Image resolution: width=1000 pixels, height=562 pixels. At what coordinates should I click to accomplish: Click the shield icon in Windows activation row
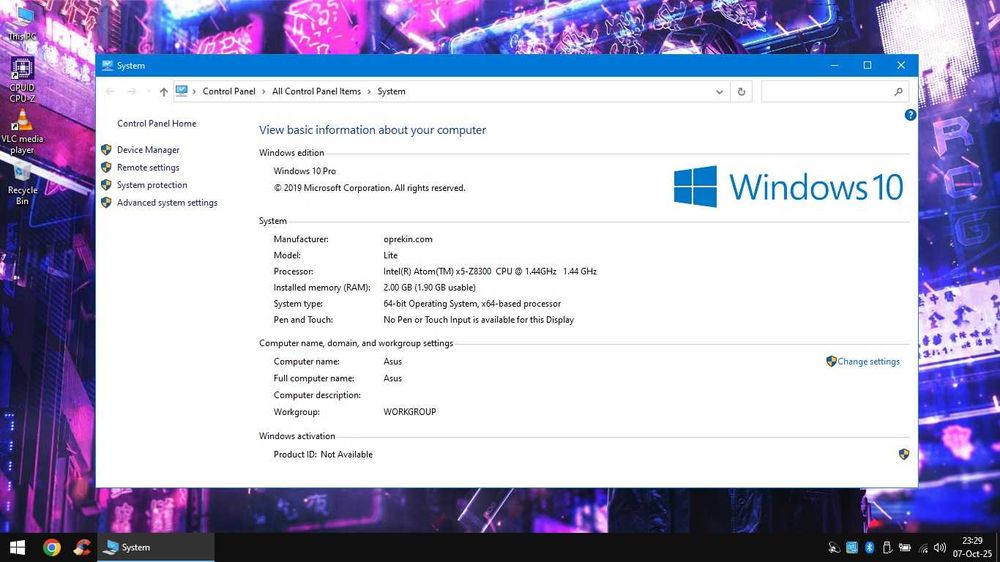pyautogui.click(x=904, y=454)
